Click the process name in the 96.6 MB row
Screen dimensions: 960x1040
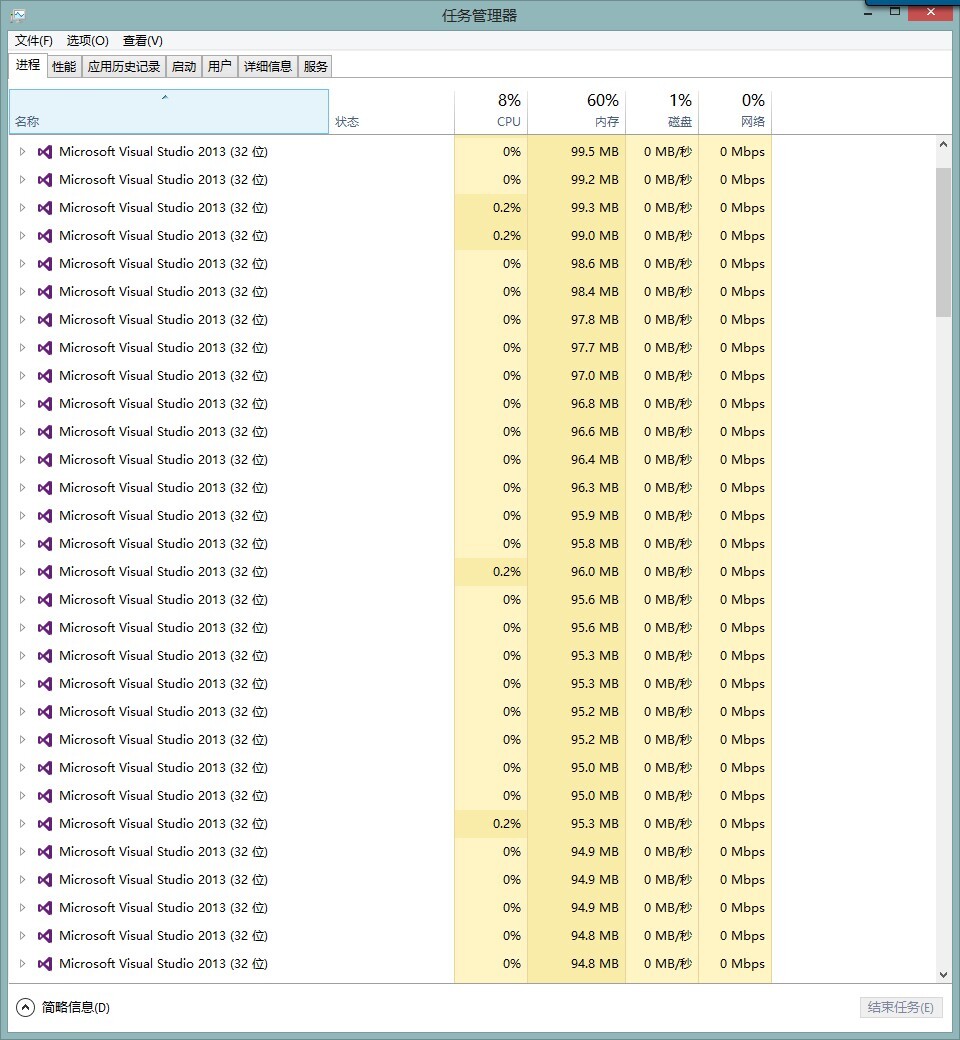point(163,432)
